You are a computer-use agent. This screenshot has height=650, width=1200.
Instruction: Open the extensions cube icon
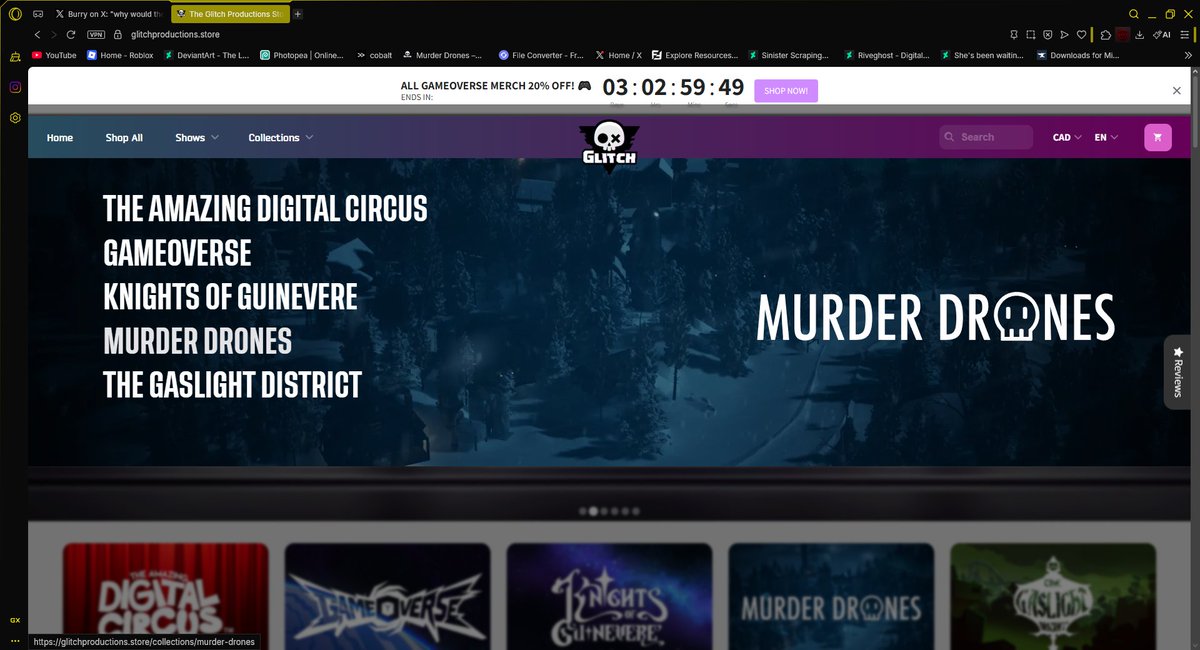click(1106, 34)
